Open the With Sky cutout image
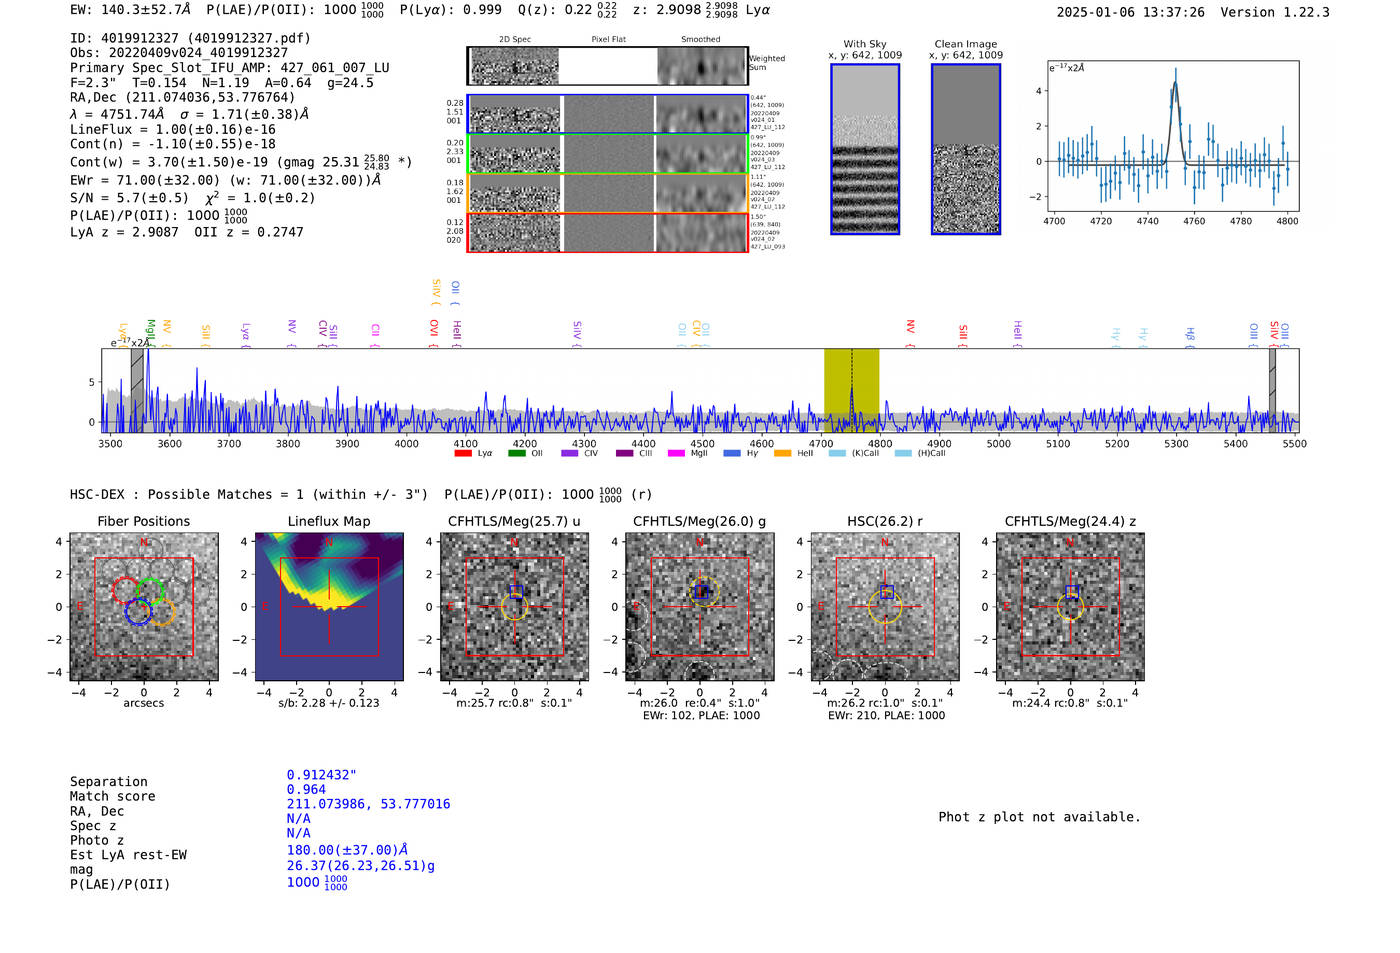Viewport: 1400px width, 953px height. pos(865,149)
